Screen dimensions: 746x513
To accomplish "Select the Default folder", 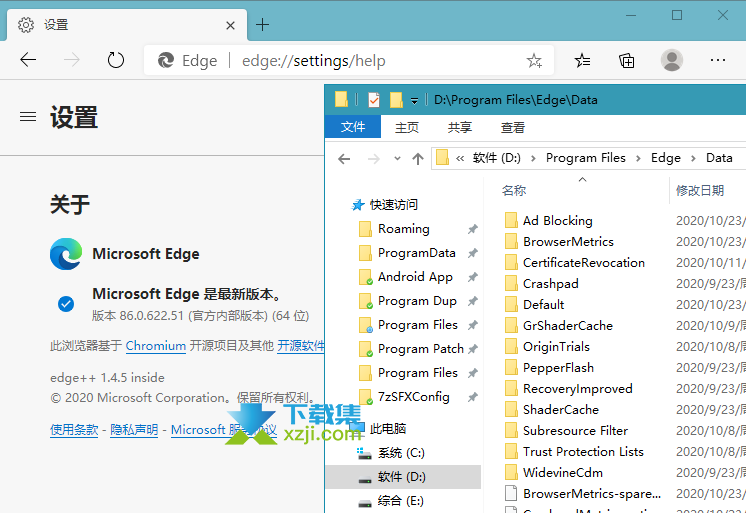I will pyautogui.click(x=543, y=305).
